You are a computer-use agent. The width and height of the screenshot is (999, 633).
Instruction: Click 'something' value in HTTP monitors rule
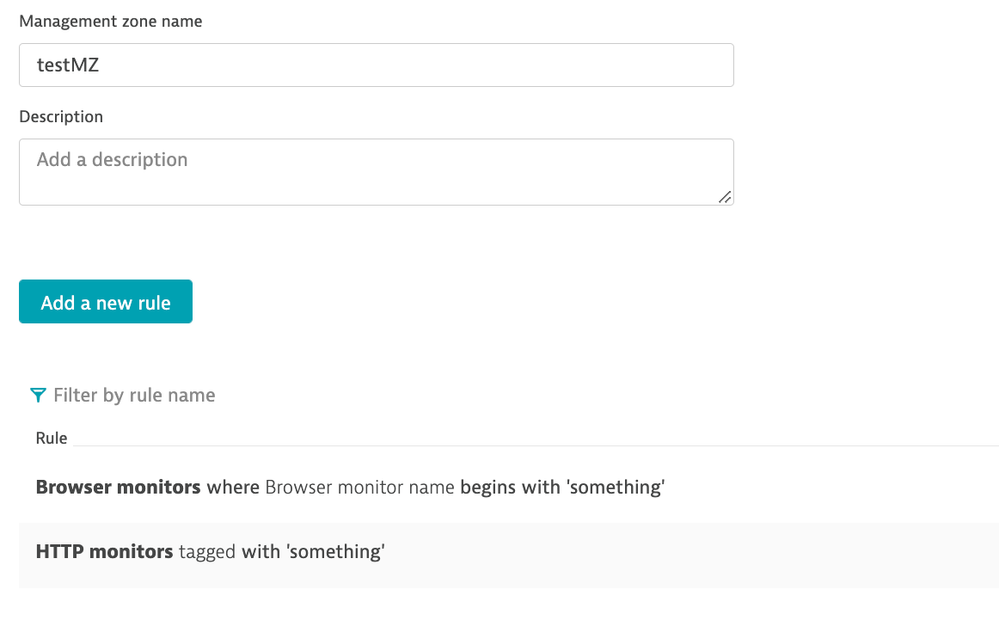(x=337, y=551)
